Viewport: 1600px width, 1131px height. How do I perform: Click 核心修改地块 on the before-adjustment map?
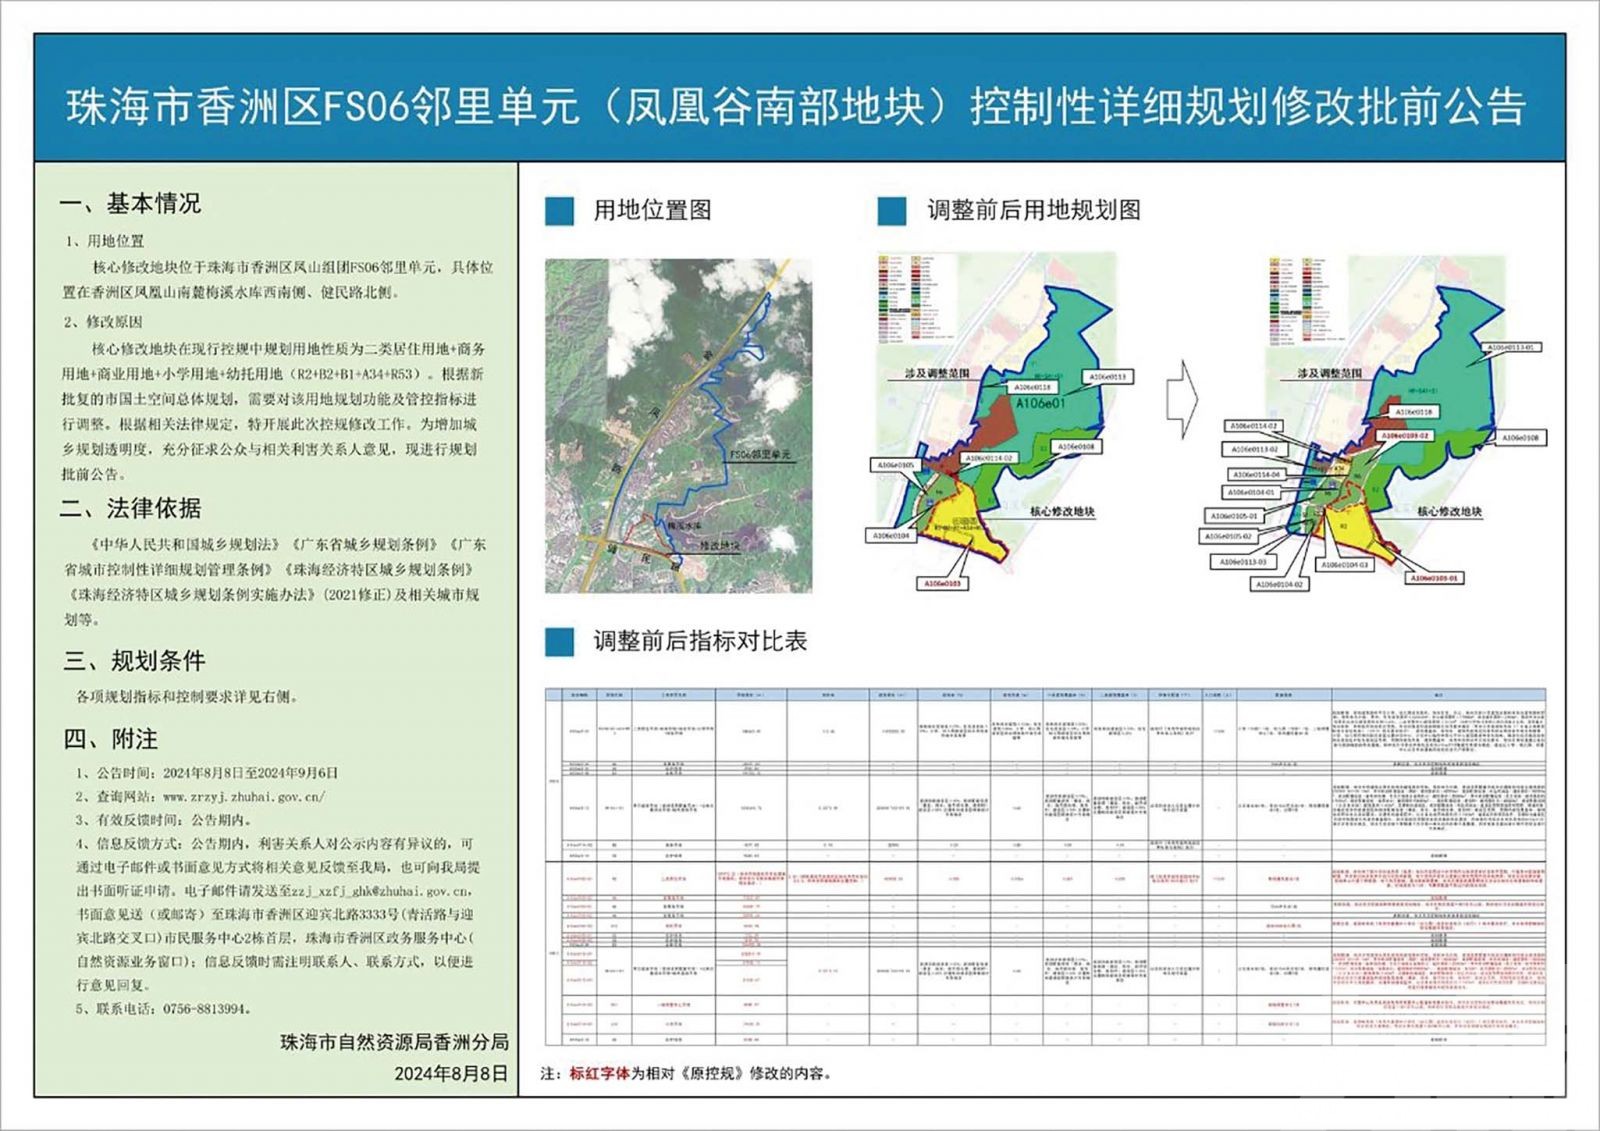click(1063, 511)
